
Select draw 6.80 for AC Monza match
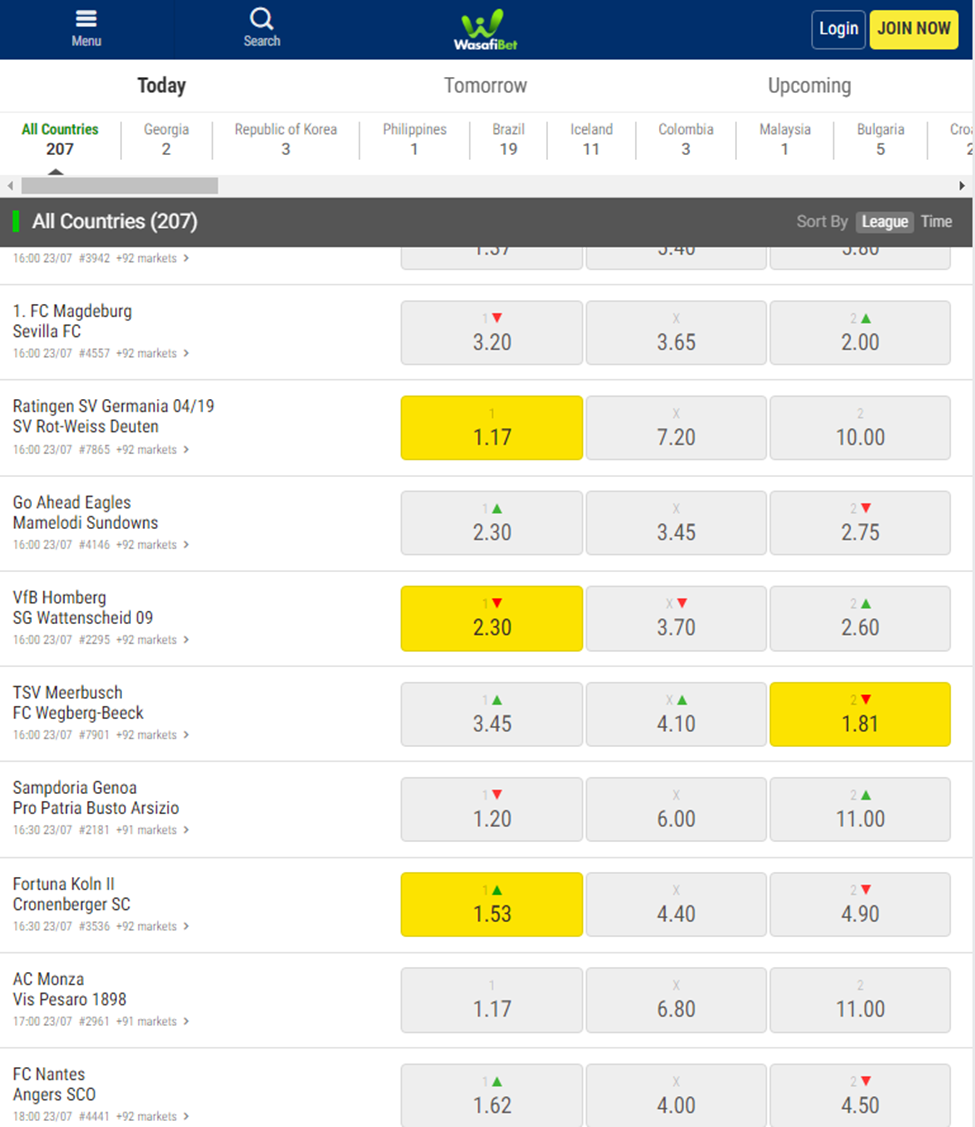point(676,1000)
